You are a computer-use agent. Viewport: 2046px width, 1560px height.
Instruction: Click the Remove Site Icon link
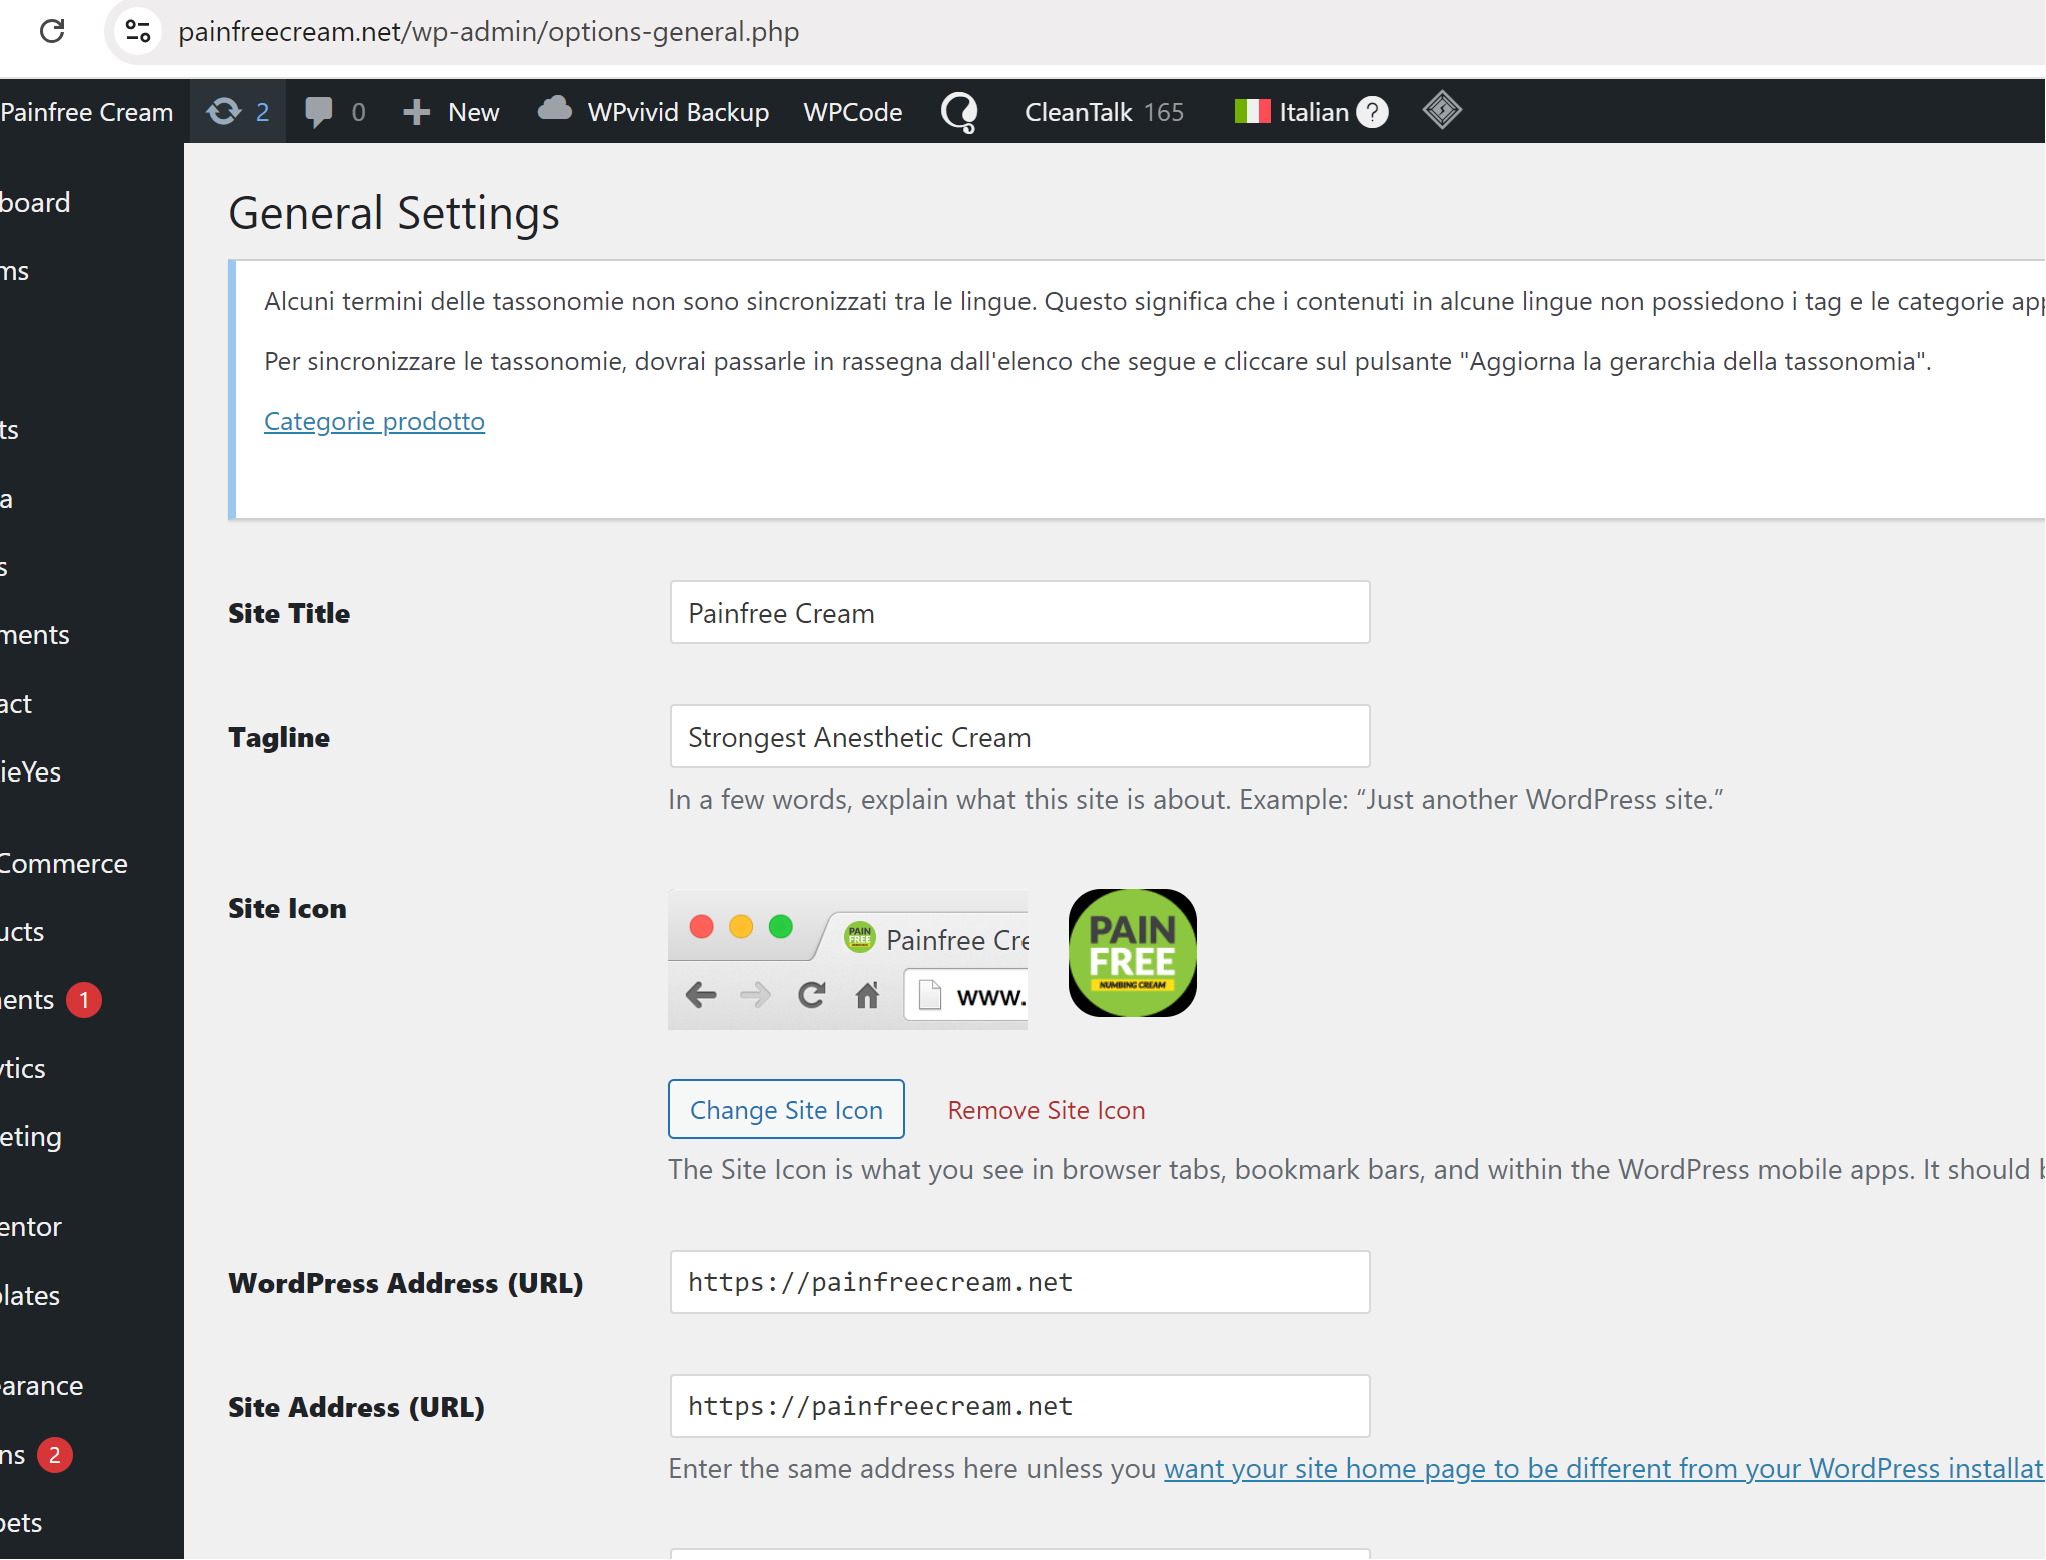tap(1046, 1109)
